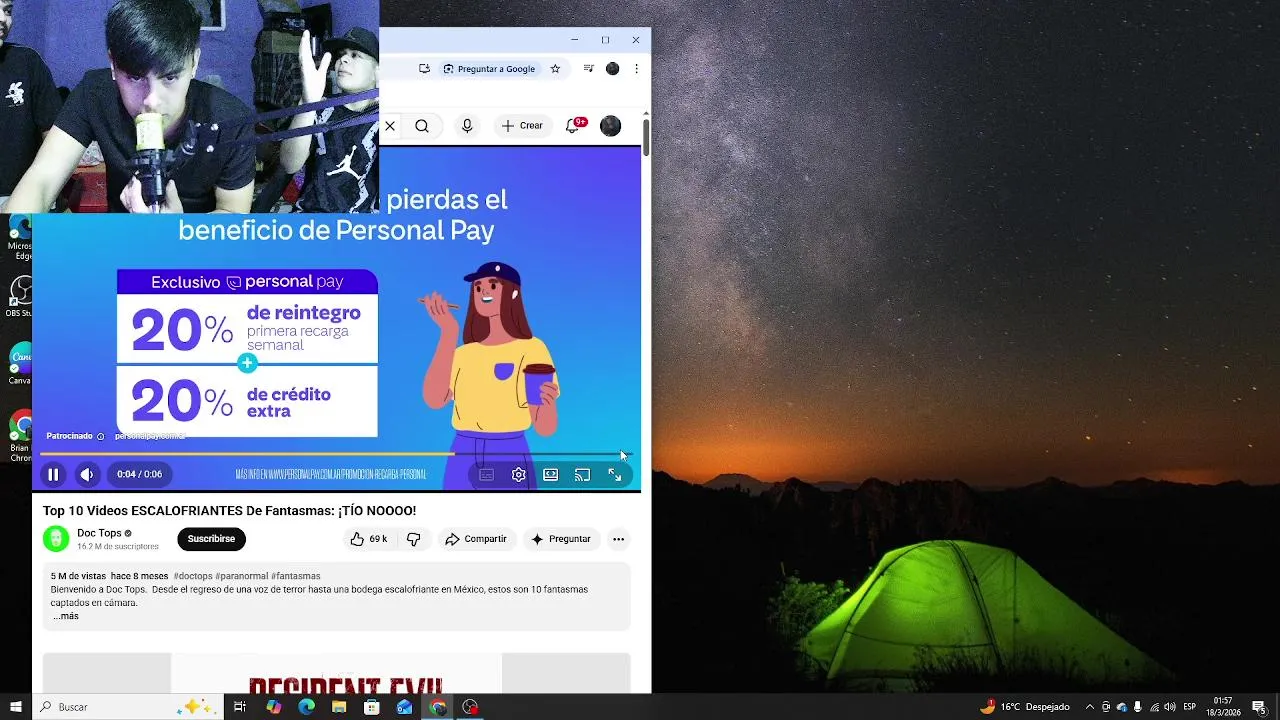This screenshot has width=1280, height=720.
Task: Clear the YouTube search box X
Action: pyautogui.click(x=390, y=126)
